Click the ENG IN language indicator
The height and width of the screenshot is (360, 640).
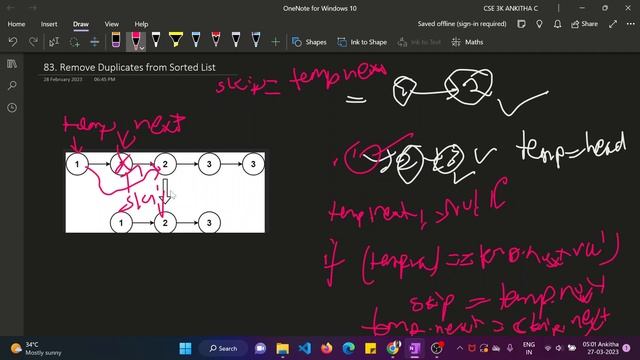click(x=529, y=348)
